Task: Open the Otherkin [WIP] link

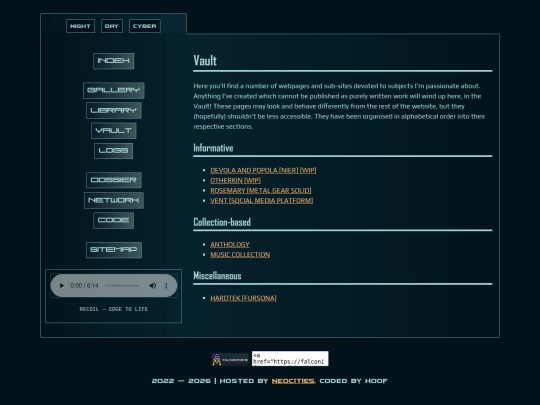Action: (x=235, y=180)
